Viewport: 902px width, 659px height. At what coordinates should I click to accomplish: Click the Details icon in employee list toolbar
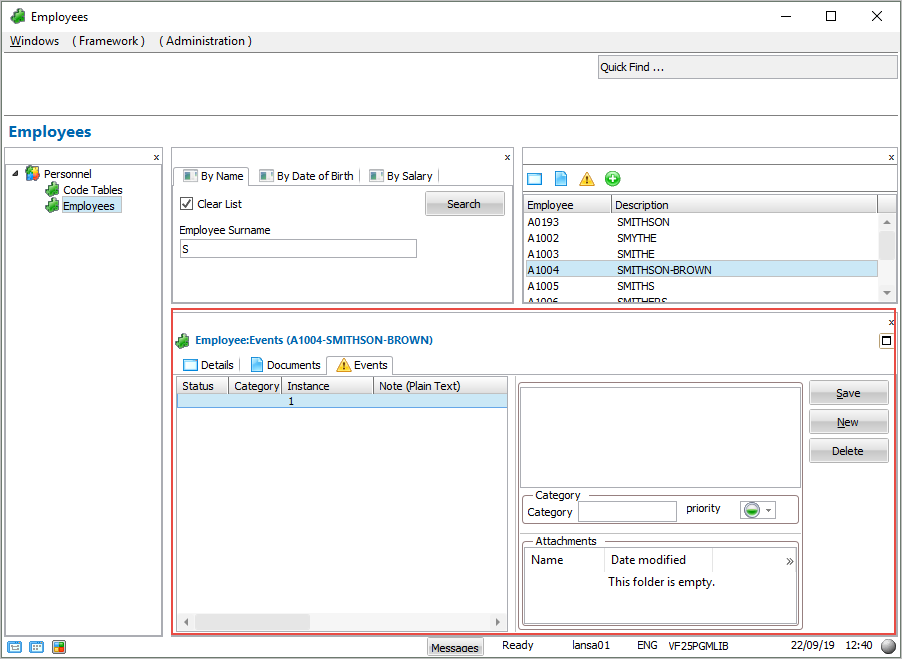tap(534, 179)
